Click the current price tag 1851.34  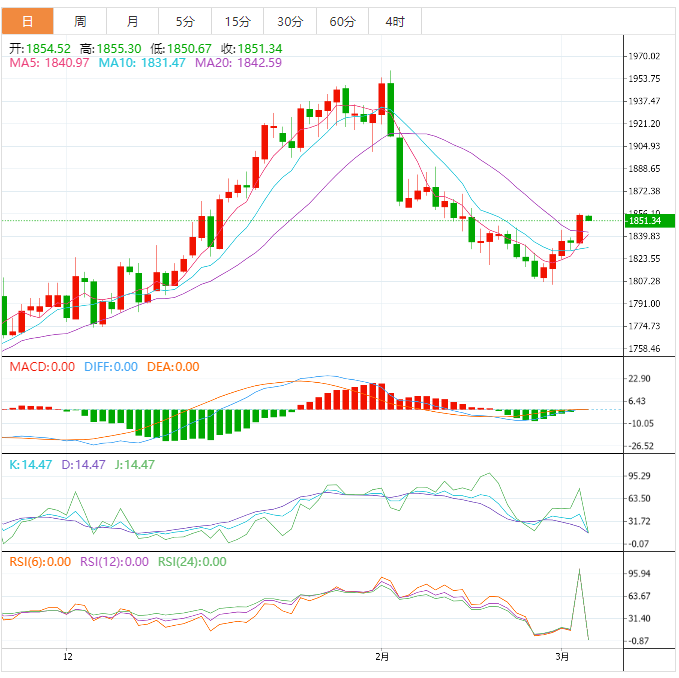[x=645, y=220]
